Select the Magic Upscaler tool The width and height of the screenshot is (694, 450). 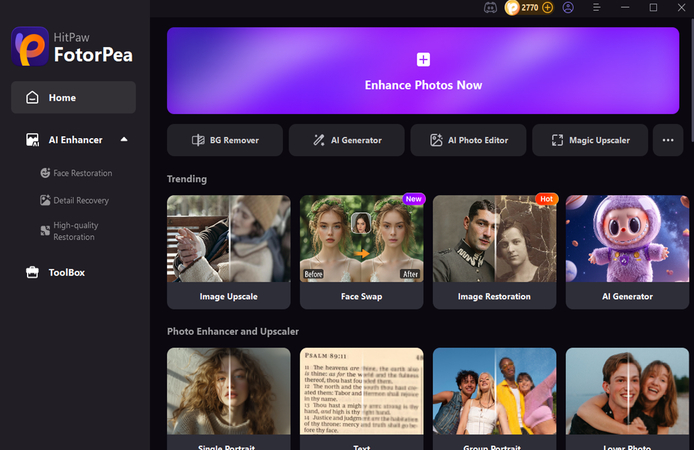pos(590,140)
